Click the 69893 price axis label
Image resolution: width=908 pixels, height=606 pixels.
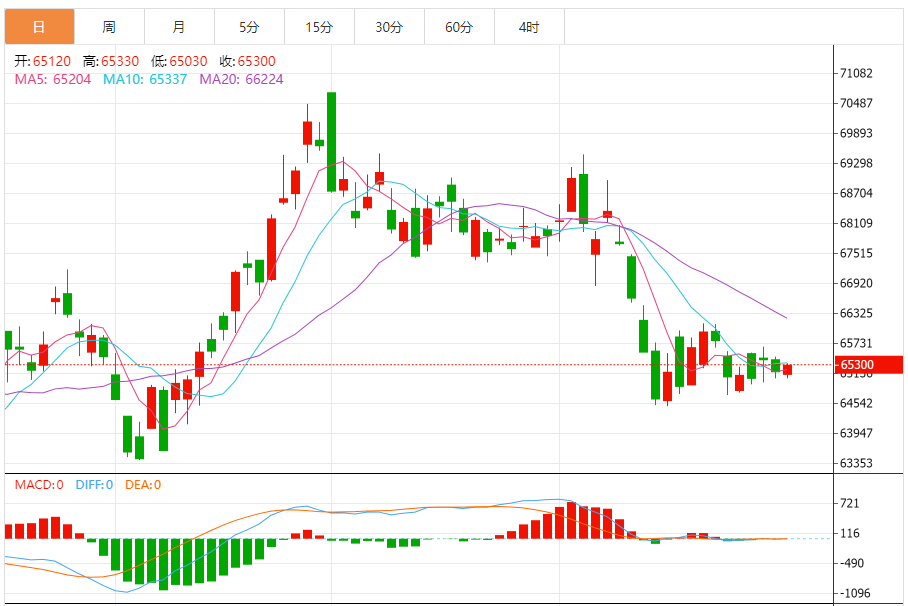point(856,133)
